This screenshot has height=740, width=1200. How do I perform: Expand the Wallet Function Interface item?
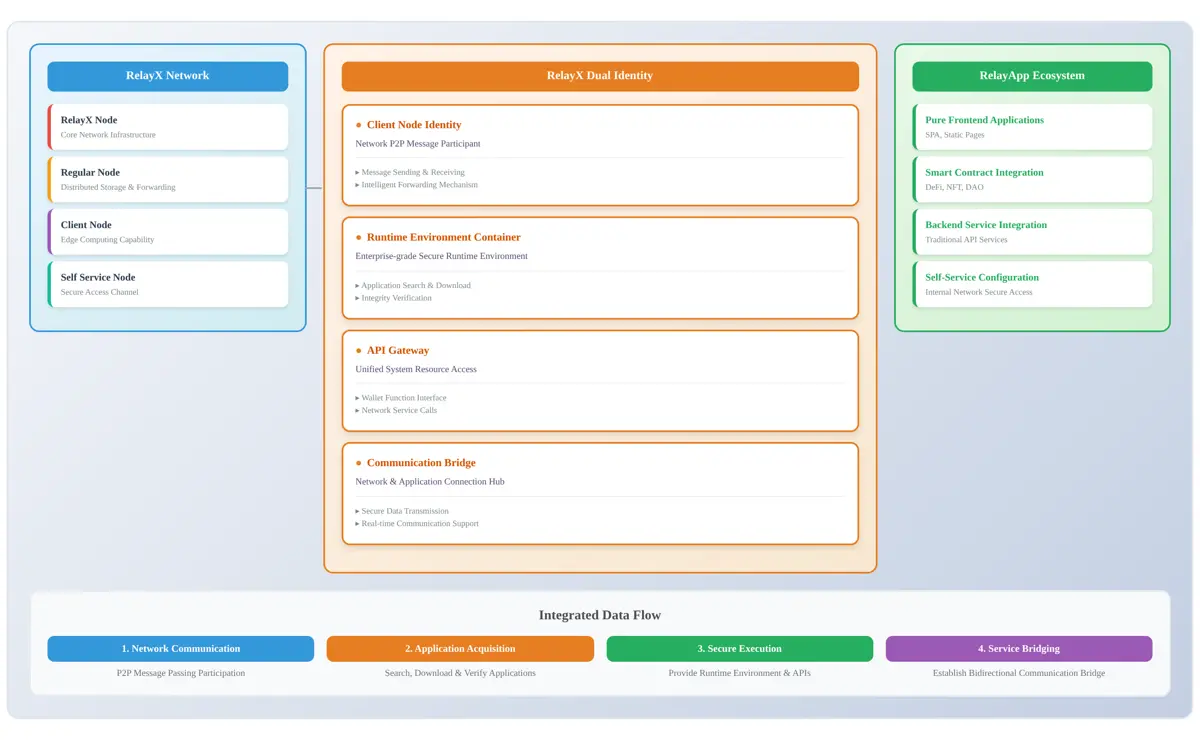pyautogui.click(x=403, y=398)
